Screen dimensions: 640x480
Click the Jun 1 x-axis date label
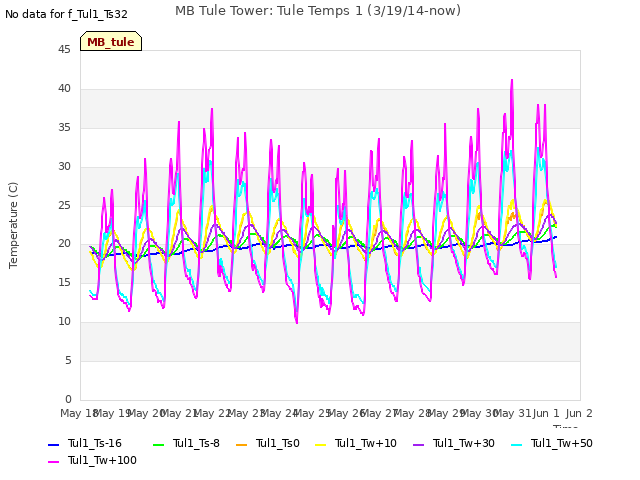(x=546, y=413)
